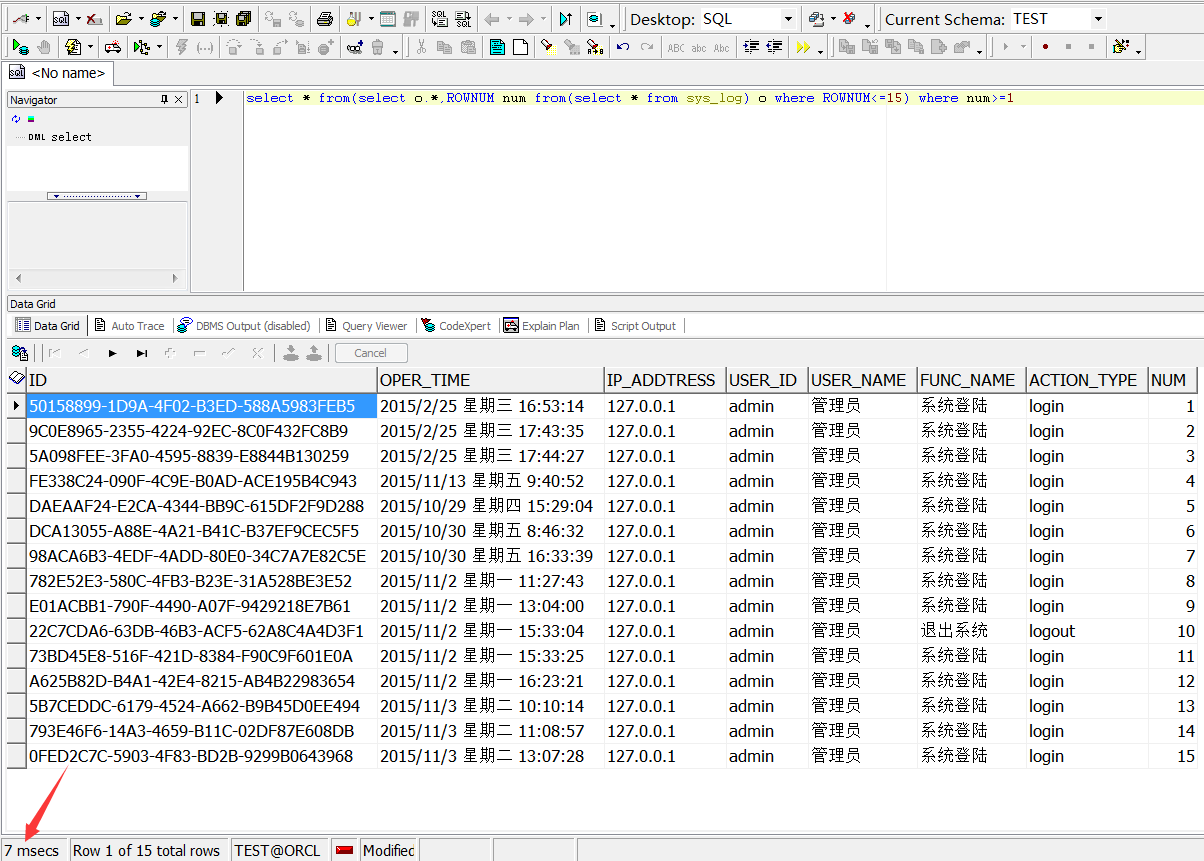
Task: Click the ACTION_TYPE column header
Action: 1087,380
